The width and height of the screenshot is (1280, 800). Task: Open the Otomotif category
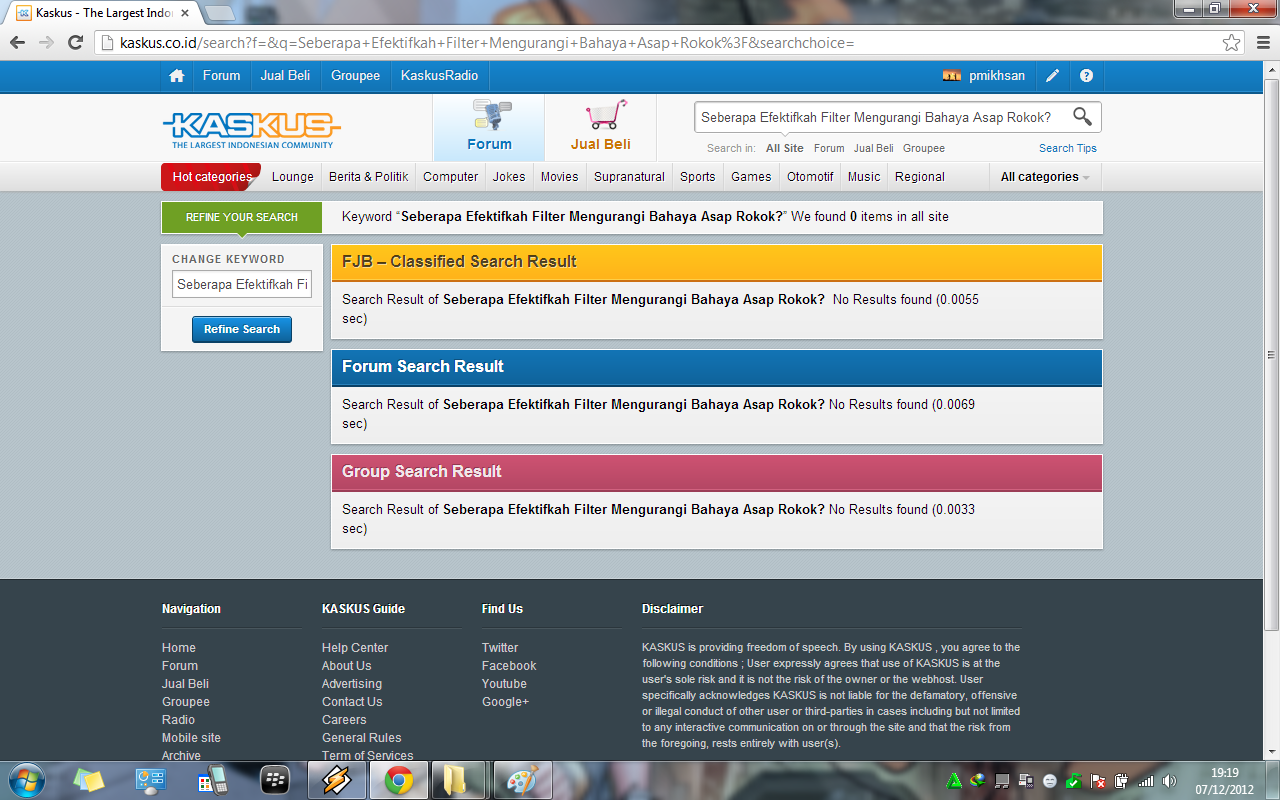[x=810, y=177]
